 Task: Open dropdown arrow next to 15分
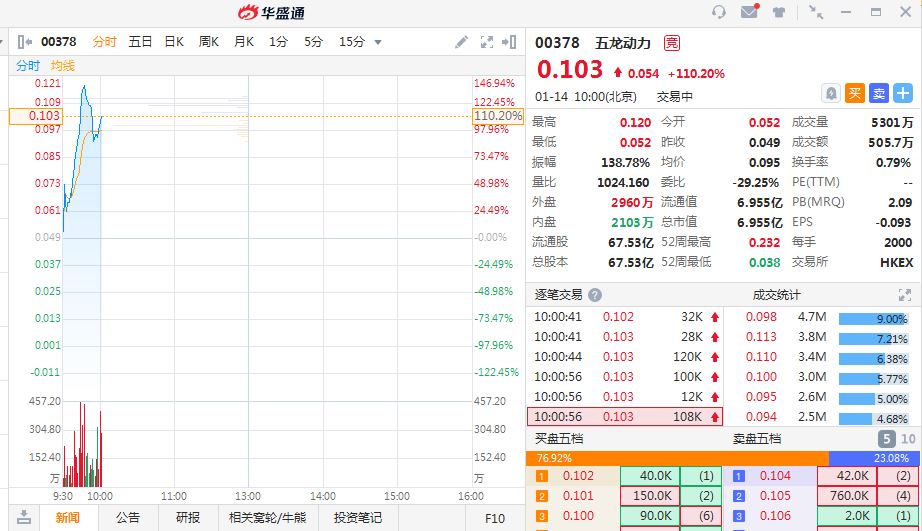tap(378, 42)
